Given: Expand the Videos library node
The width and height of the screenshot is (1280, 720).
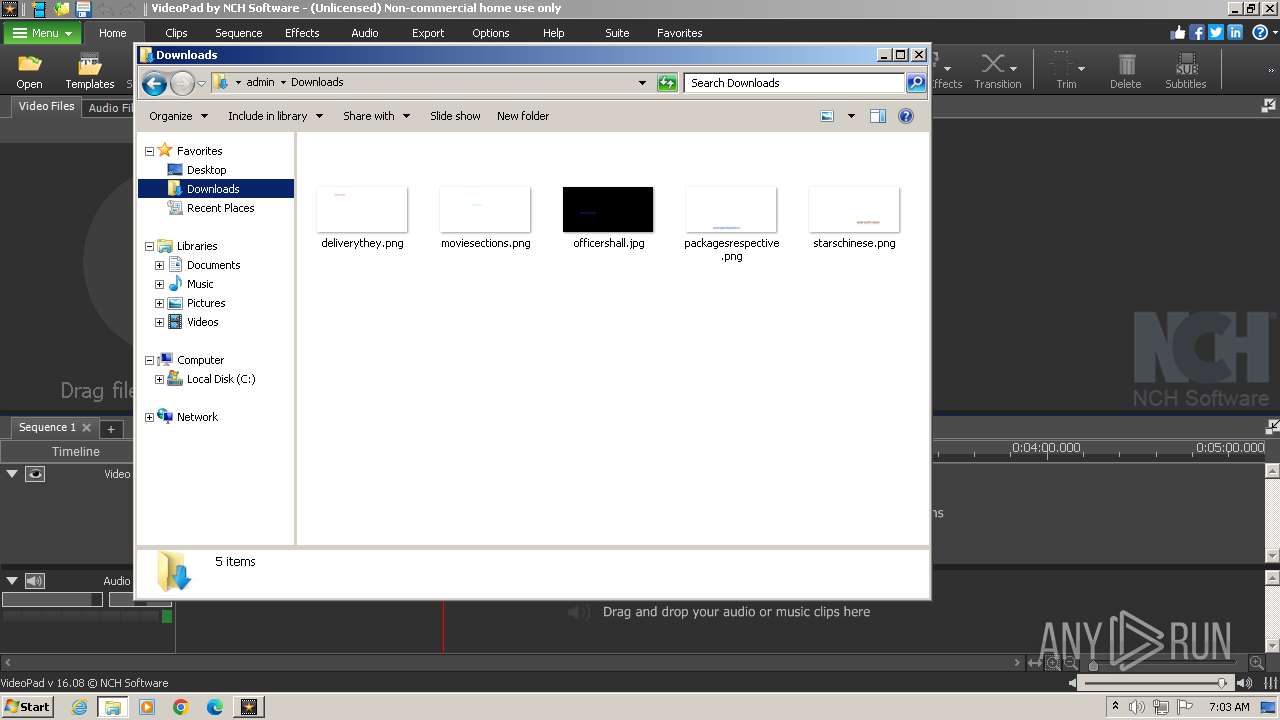Looking at the screenshot, I should pyautogui.click(x=159, y=322).
